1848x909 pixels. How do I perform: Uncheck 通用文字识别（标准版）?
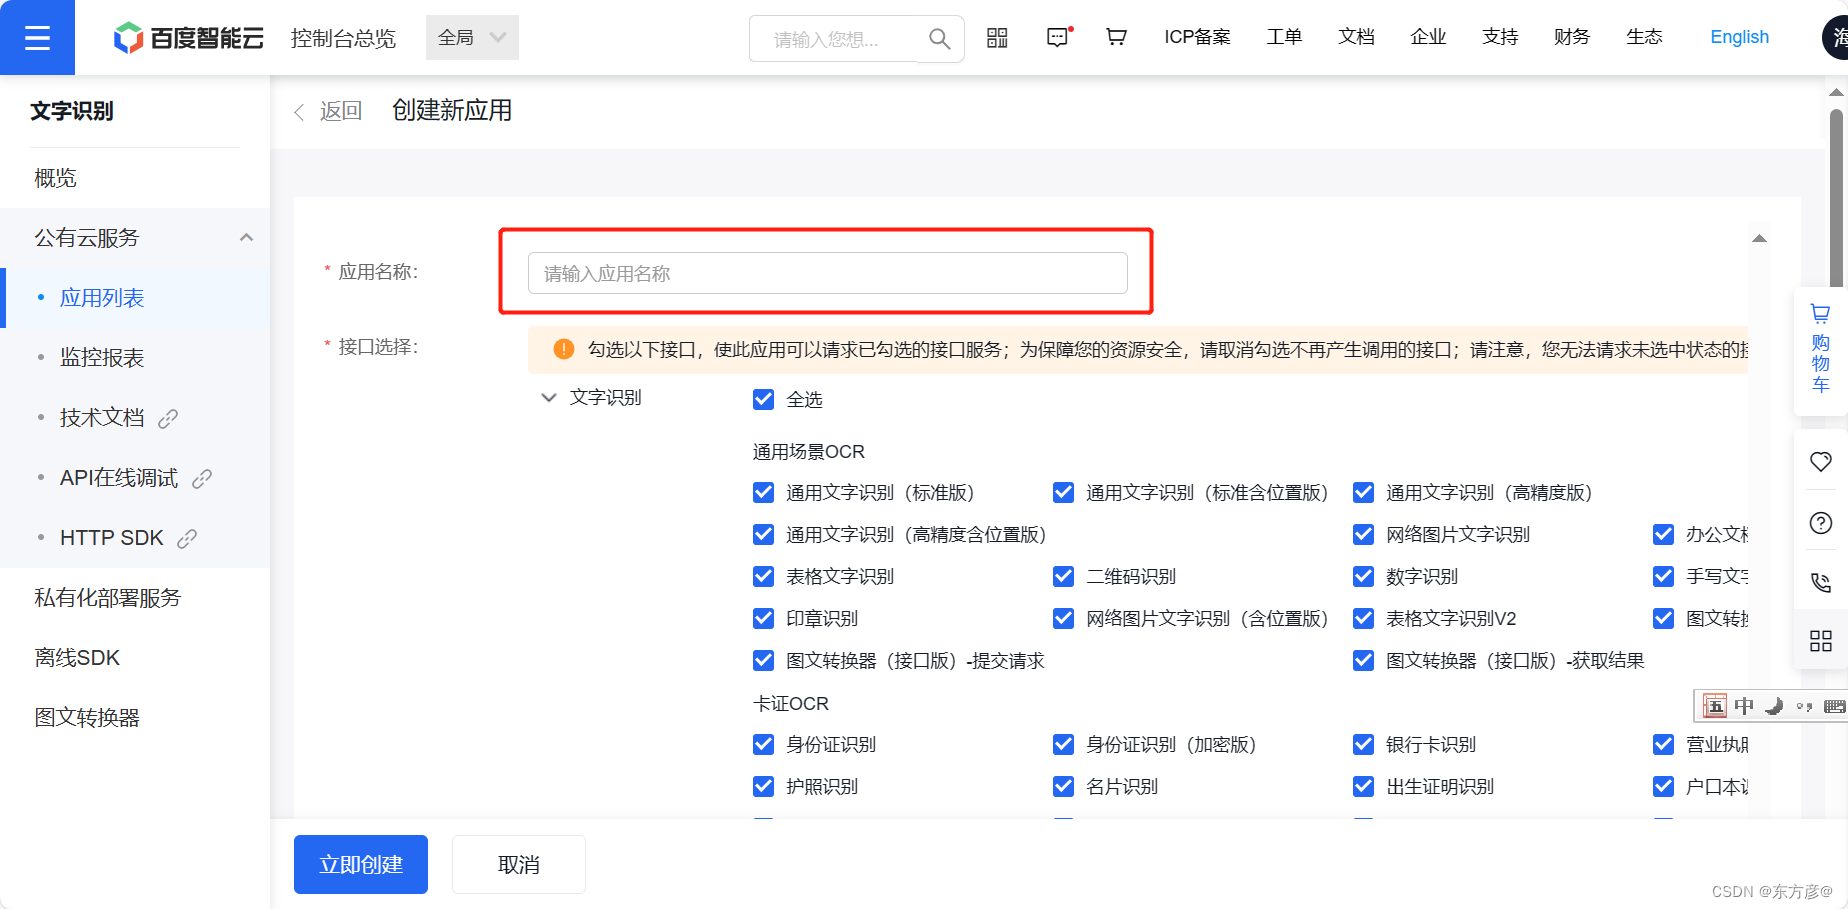[763, 492]
